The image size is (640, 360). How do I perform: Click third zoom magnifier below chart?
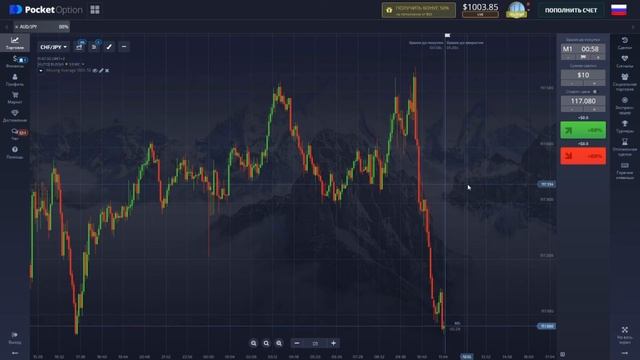point(279,343)
